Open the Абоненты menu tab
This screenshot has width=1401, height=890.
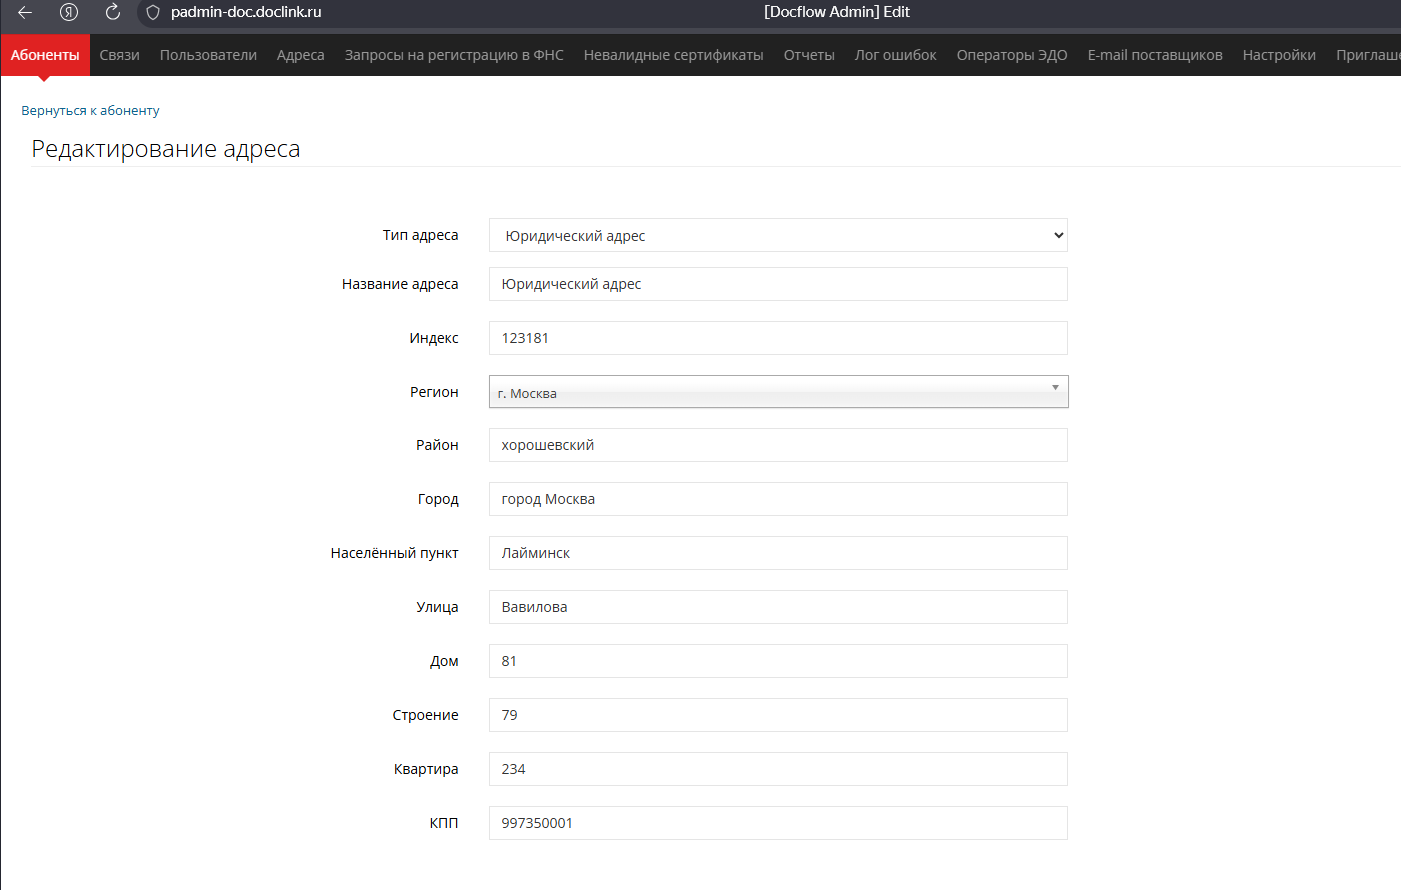[45, 55]
